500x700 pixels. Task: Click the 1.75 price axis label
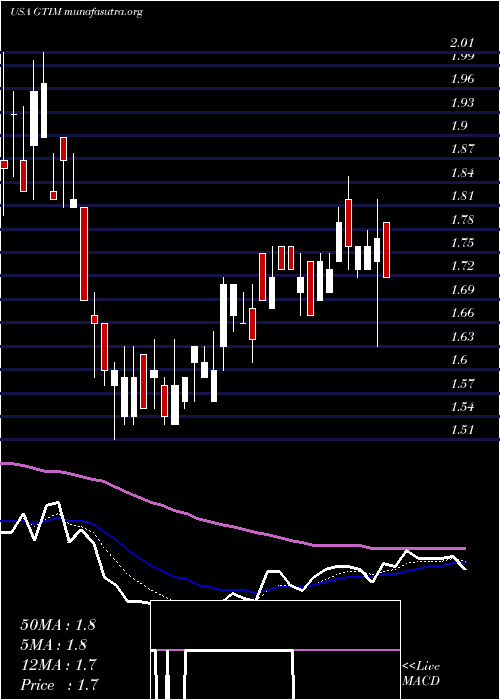pyautogui.click(x=461, y=243)
